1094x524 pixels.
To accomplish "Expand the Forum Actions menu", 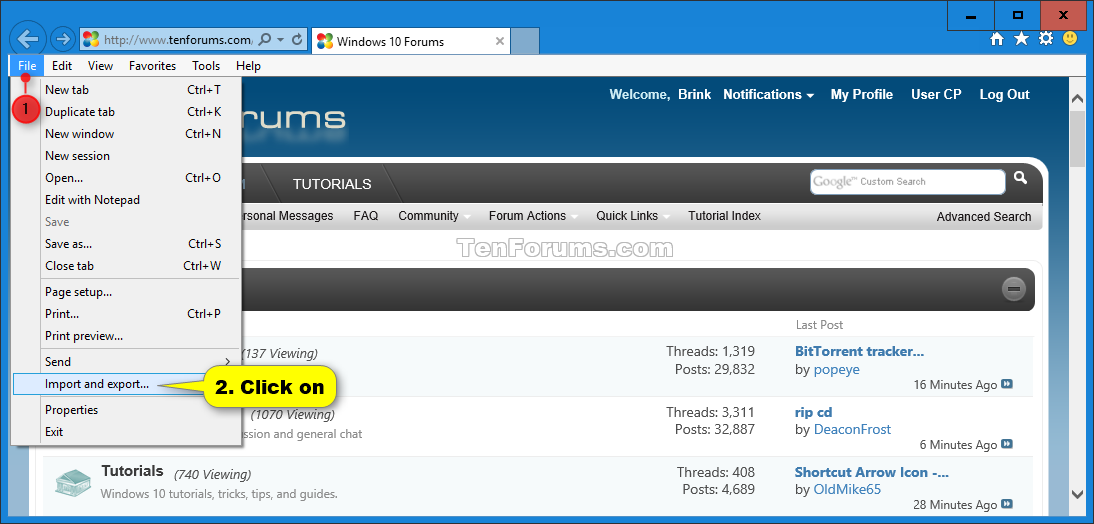I will [x=533, y=216].
